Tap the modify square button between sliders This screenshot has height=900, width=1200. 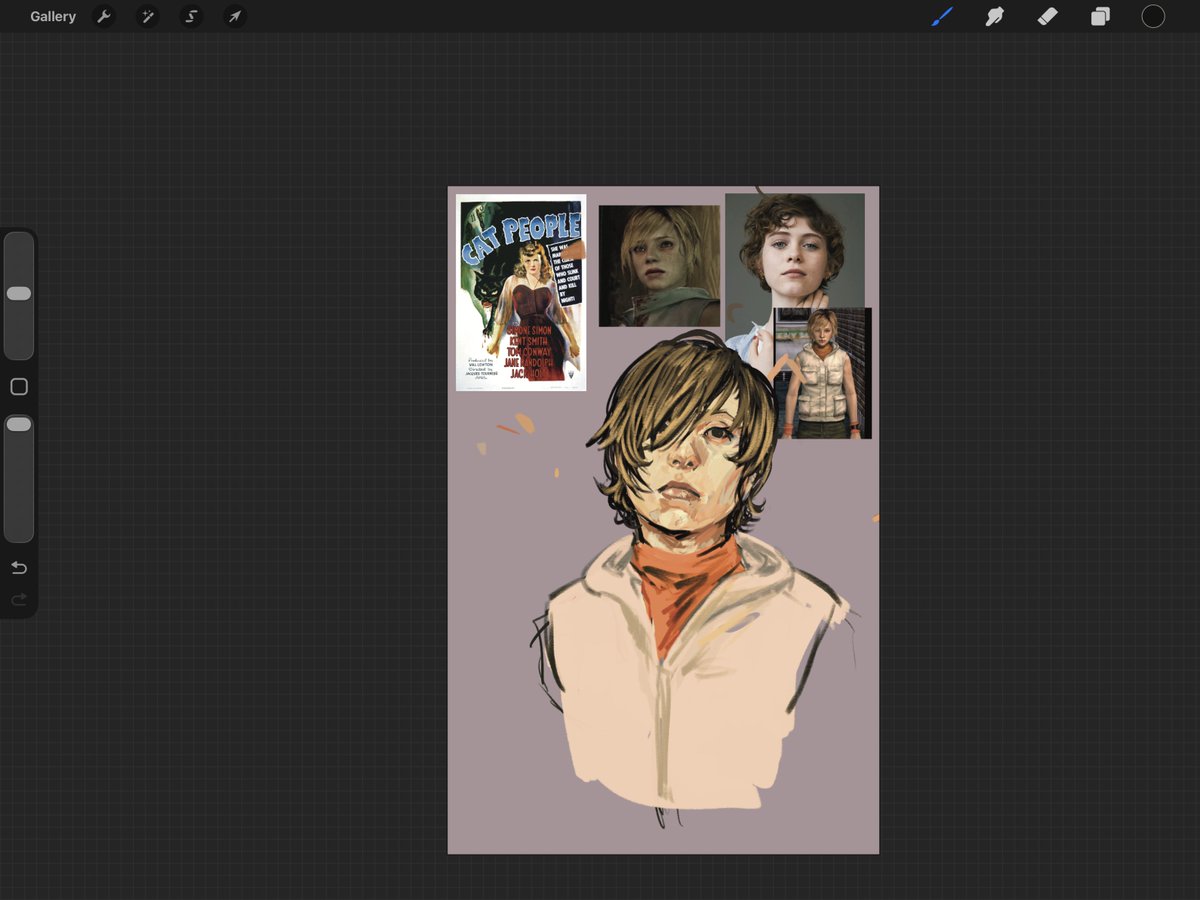point(19,386)
